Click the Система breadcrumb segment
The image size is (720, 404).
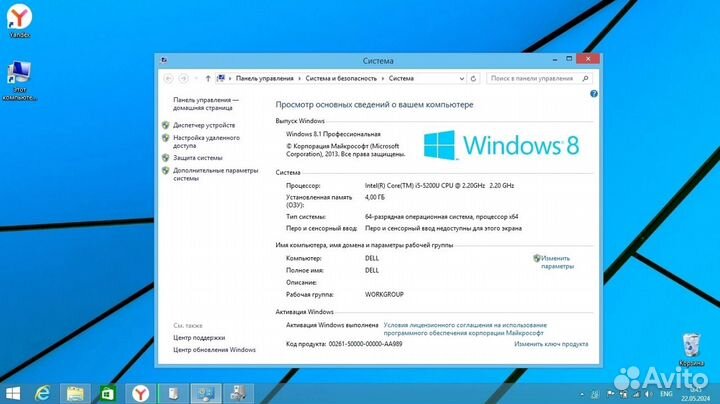[401, 79]
